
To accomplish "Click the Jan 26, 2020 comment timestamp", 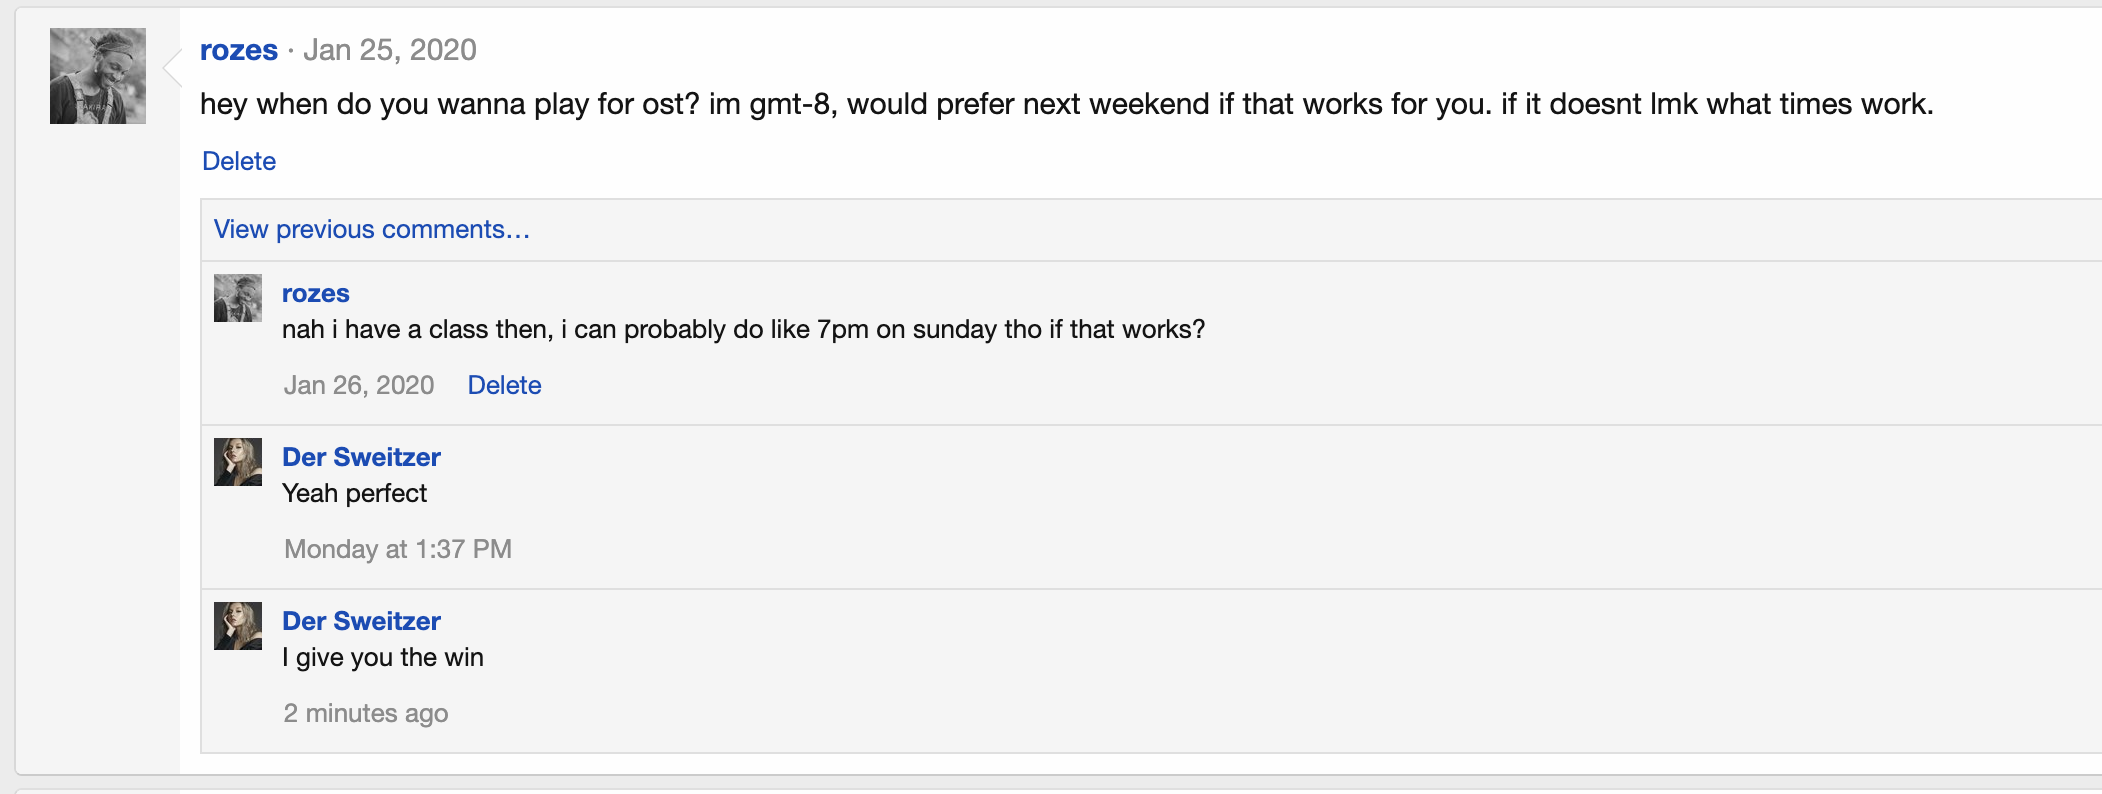I will tap(359, 385).
